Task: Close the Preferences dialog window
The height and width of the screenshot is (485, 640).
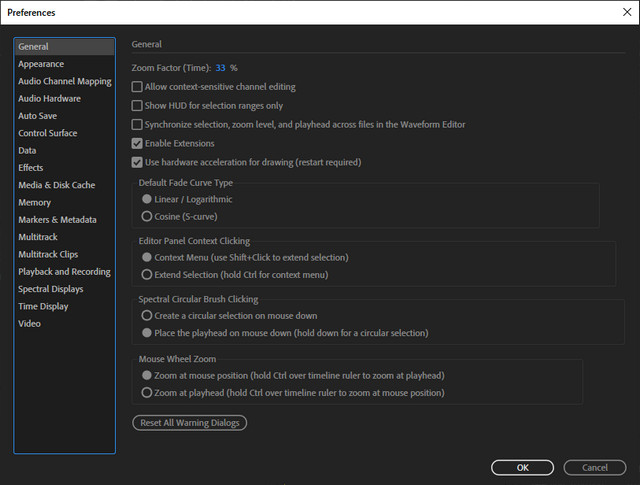Action: pyautogui.click(x=626, y=12)
